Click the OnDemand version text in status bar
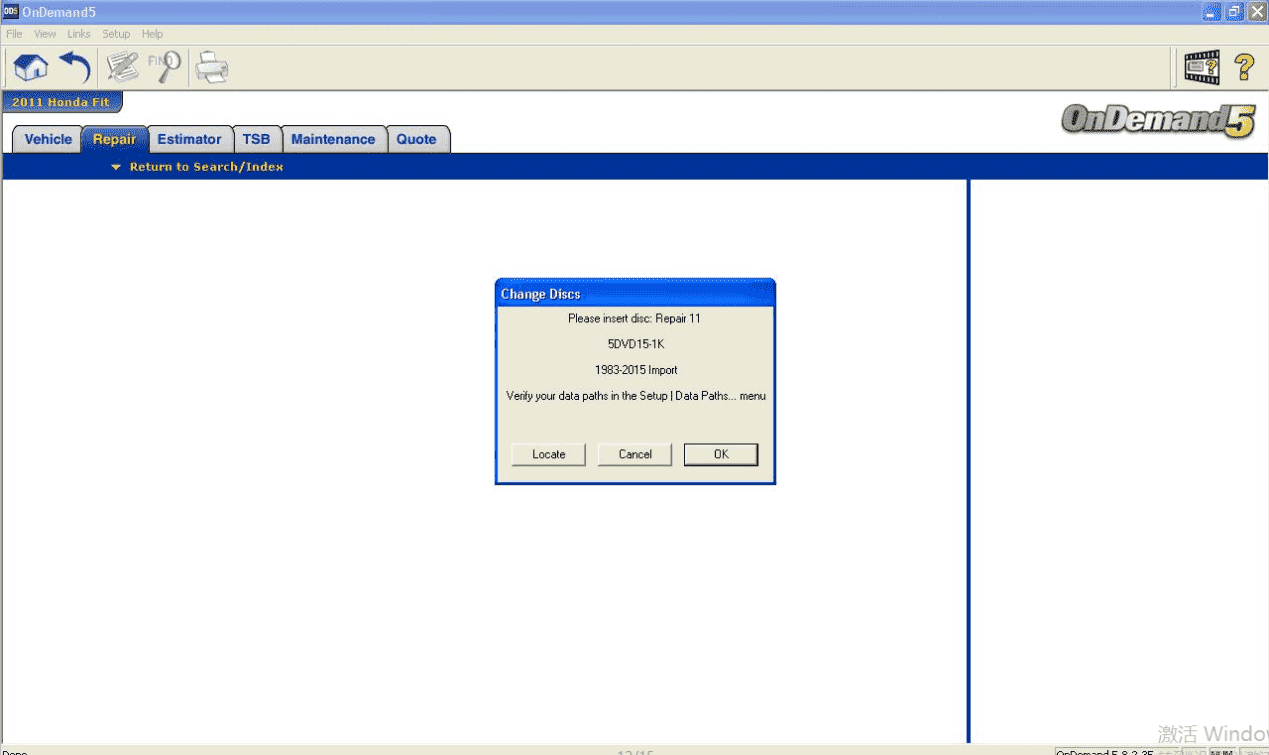 click(x=1105, y=751)
